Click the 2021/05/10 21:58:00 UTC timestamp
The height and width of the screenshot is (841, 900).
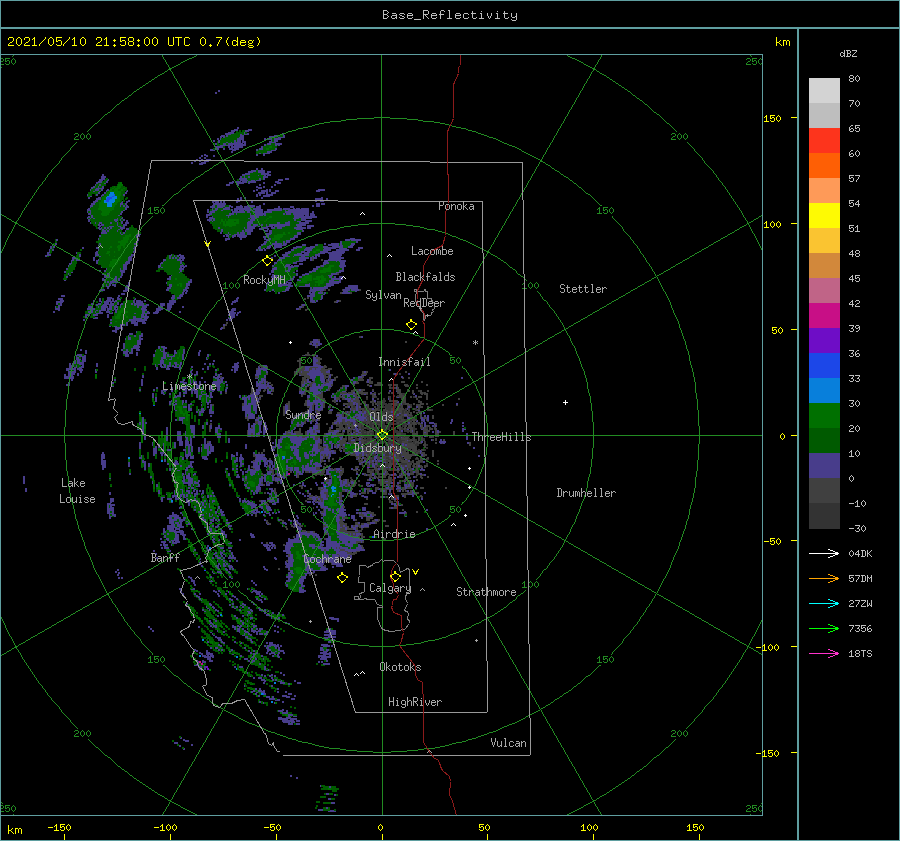coord(99,42)
